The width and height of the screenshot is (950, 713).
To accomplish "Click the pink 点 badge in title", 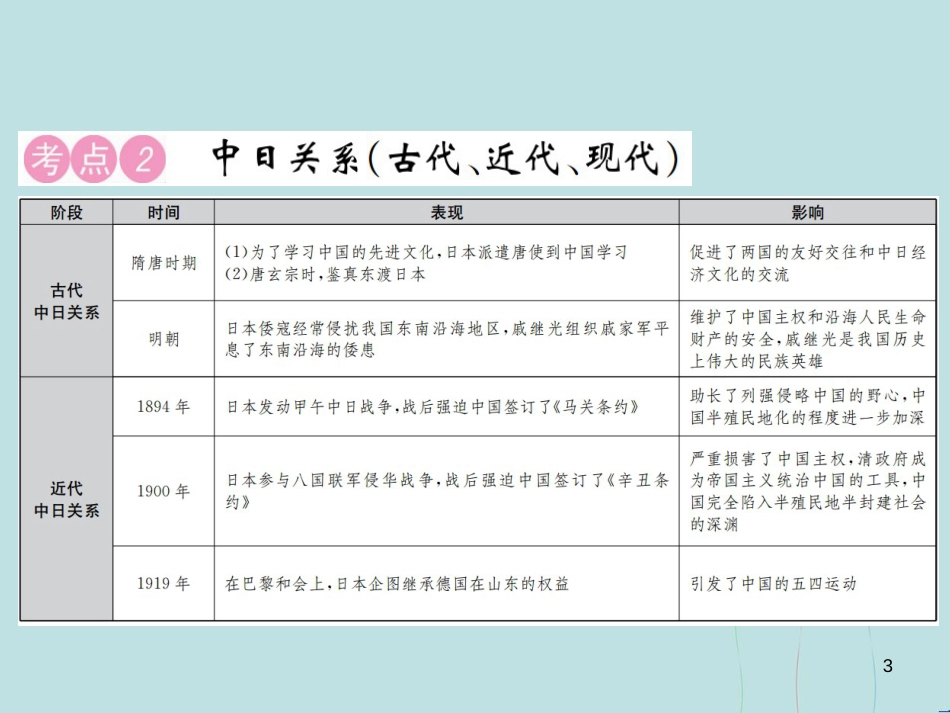I will tap(95, 159).
